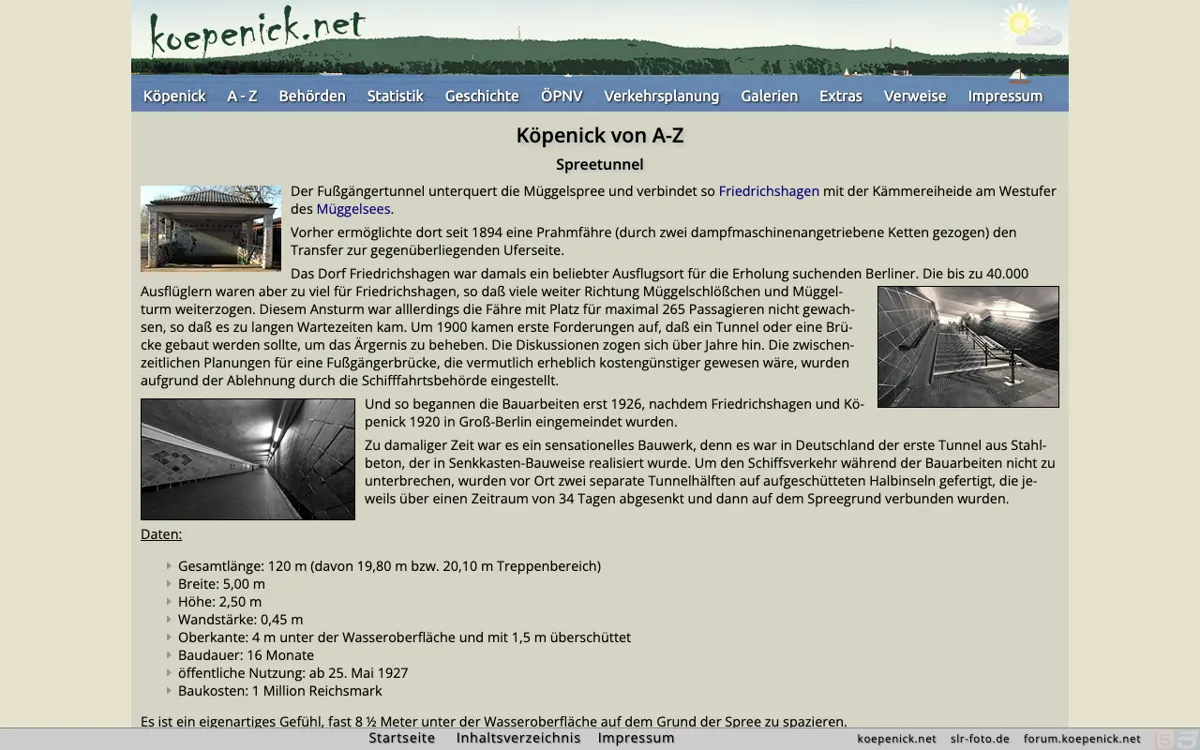Click the faded HTML5 badge icon

tap(1165, 739)
